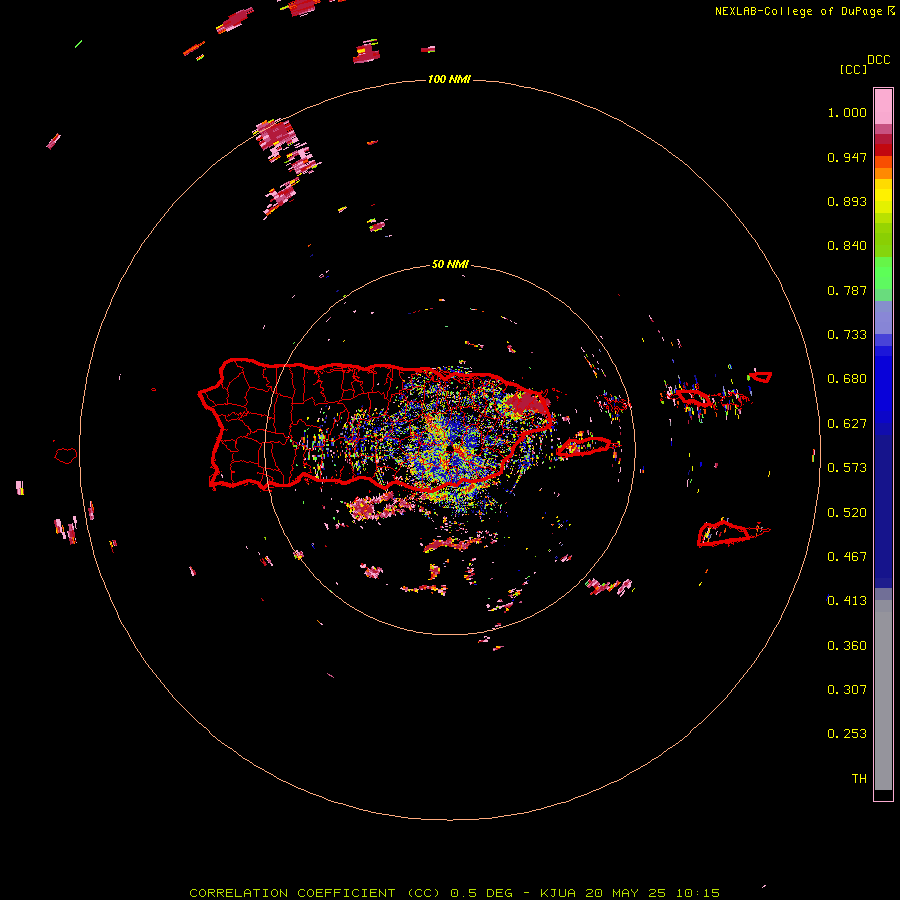This screenshot has height=900, width=900.
Task: Select the 0.840 scale value
Action: (x=847, y=246)
